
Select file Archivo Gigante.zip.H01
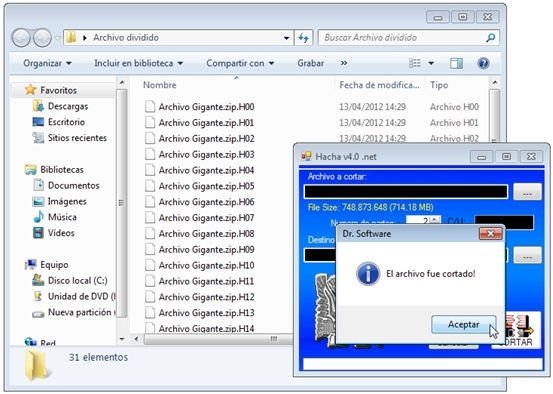point(206,123)
